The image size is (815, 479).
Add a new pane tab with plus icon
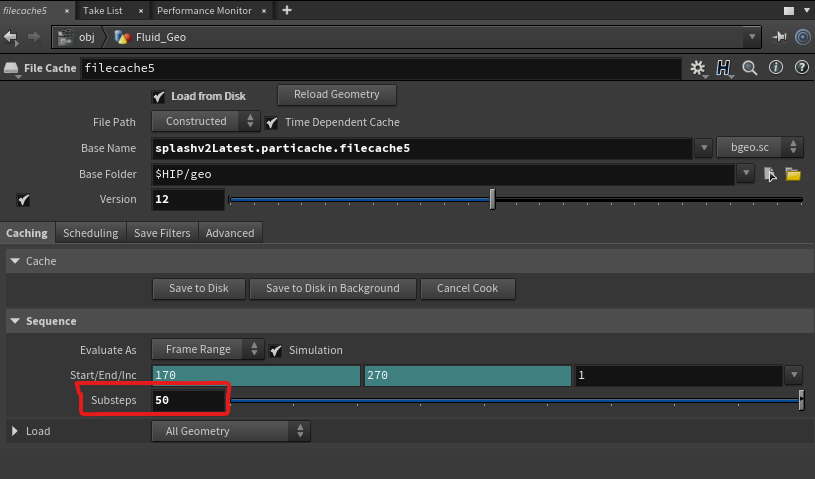coord(286,10)
